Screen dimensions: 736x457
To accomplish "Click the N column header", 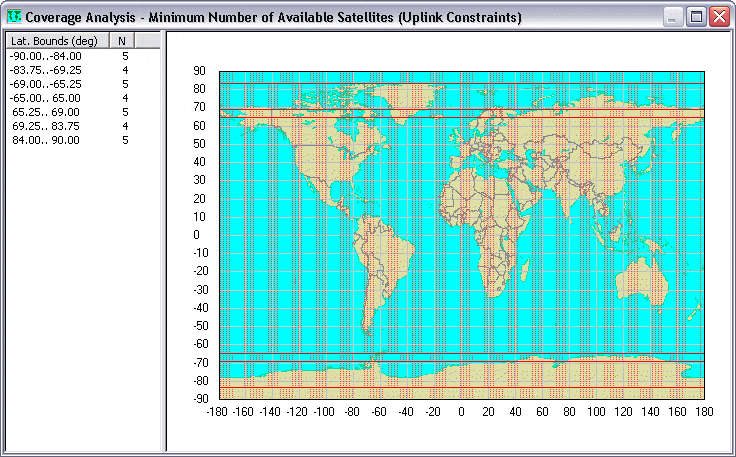I will point(121,40).
